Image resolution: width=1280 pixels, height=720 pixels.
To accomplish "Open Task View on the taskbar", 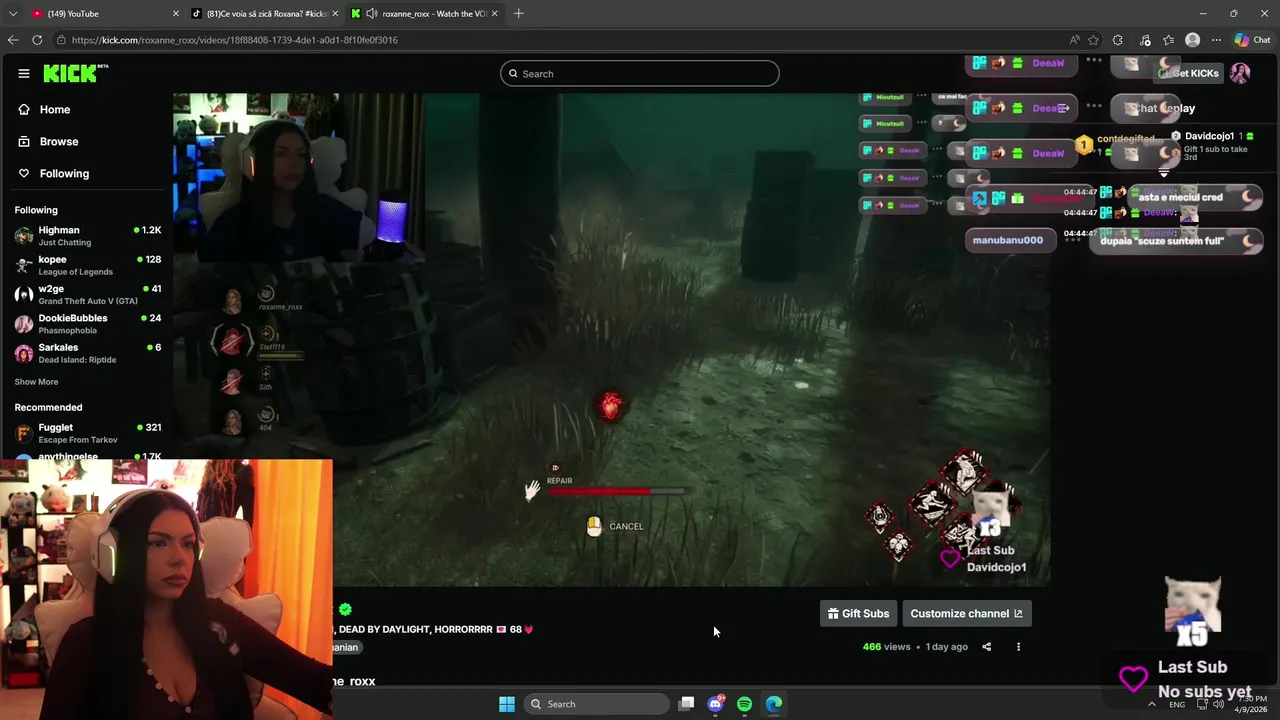I will pyautogui.click(x=686, y=704).
